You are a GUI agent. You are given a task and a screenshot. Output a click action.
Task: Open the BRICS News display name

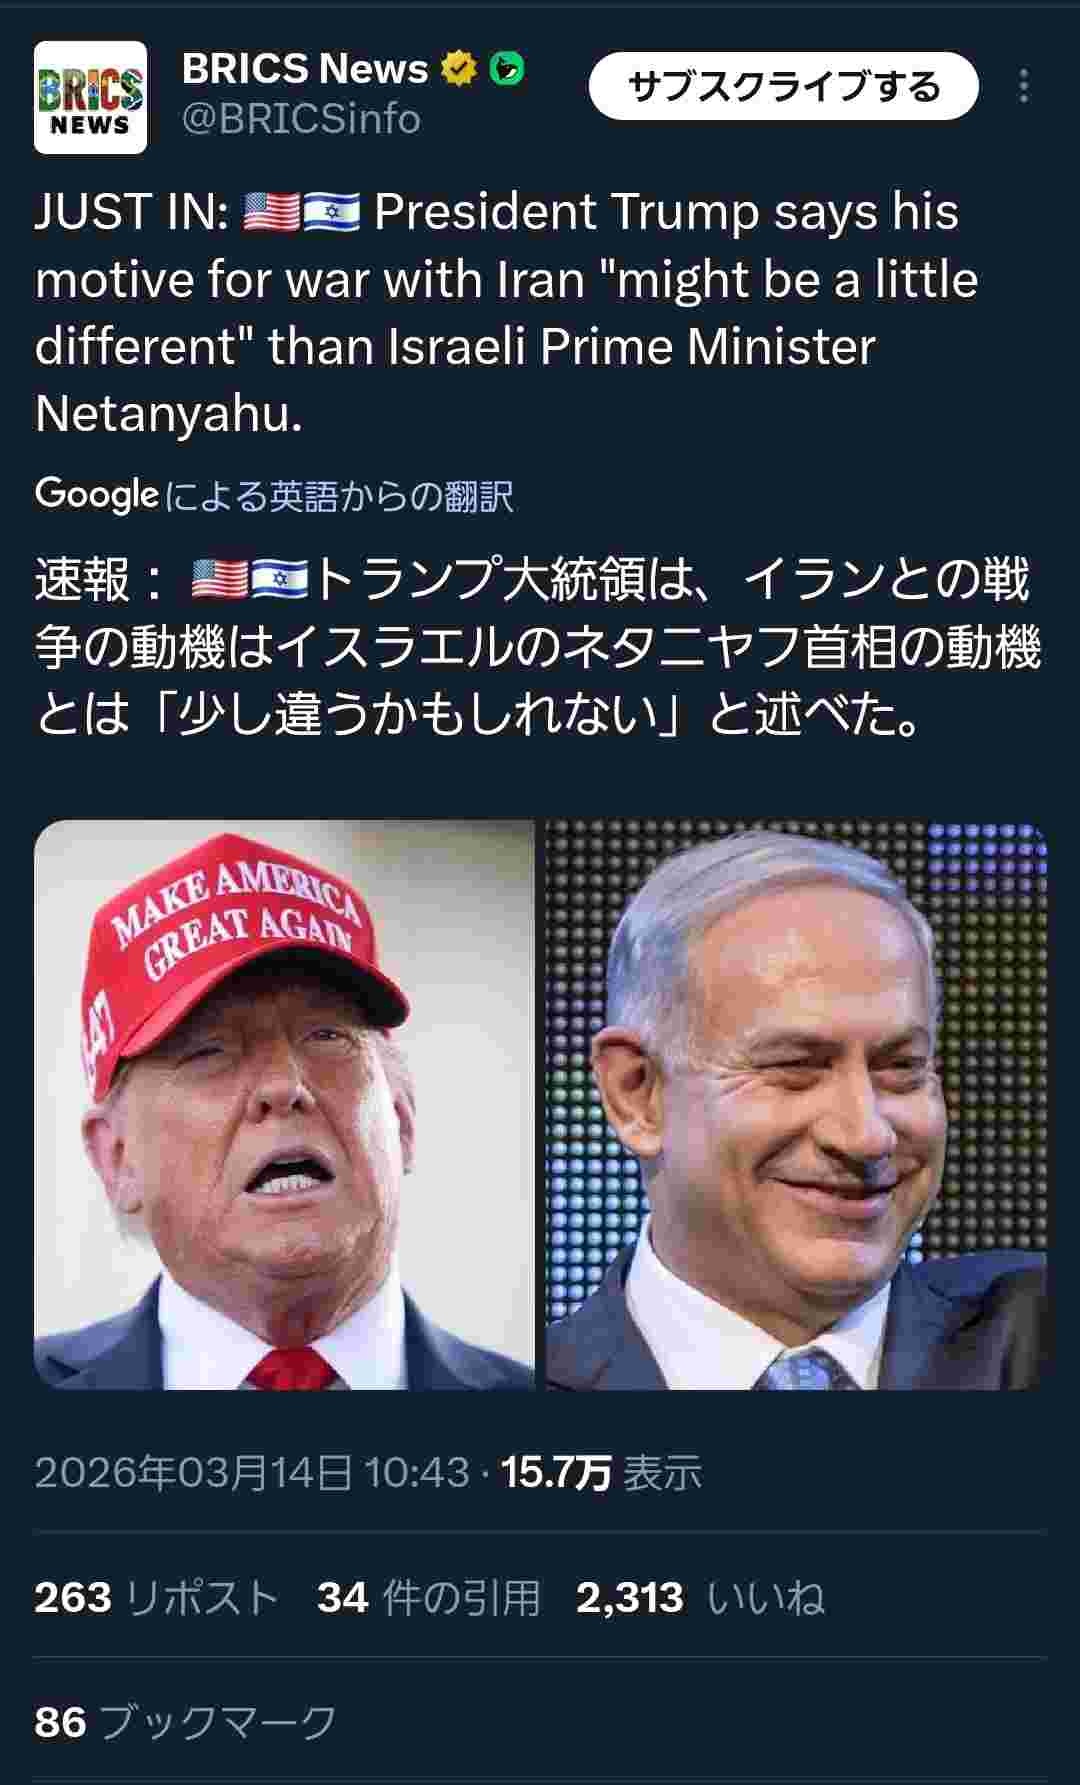click(305, 68)
